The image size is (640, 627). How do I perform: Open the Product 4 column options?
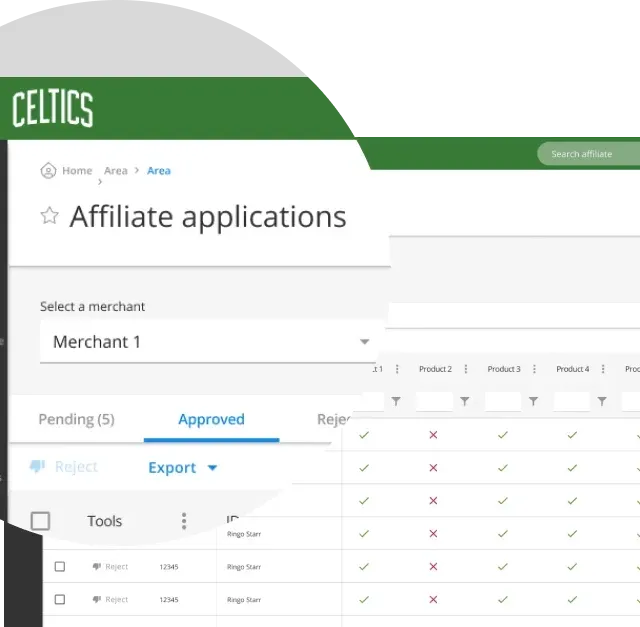(x=603, y=369)
